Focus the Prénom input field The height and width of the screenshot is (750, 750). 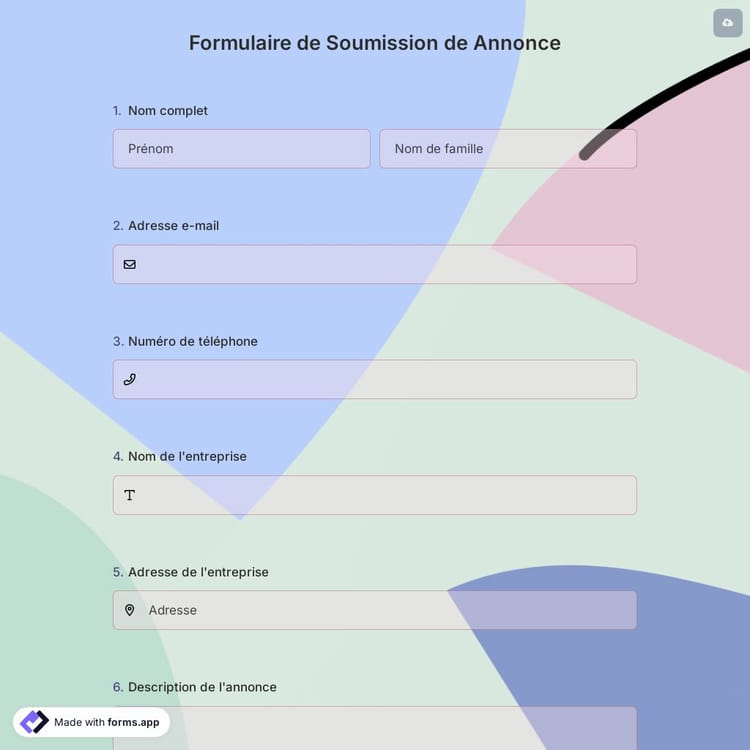pos(241,149)
